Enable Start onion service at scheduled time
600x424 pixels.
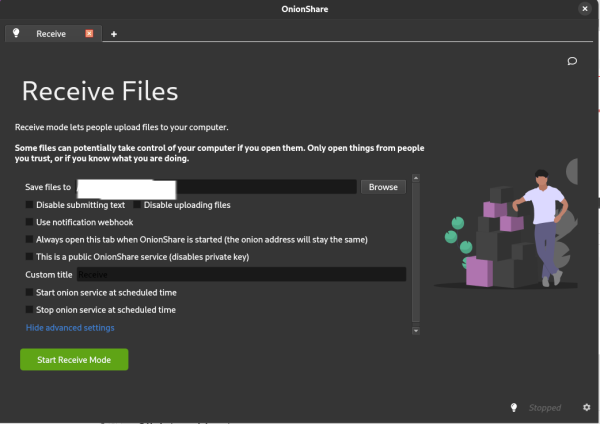30,292
